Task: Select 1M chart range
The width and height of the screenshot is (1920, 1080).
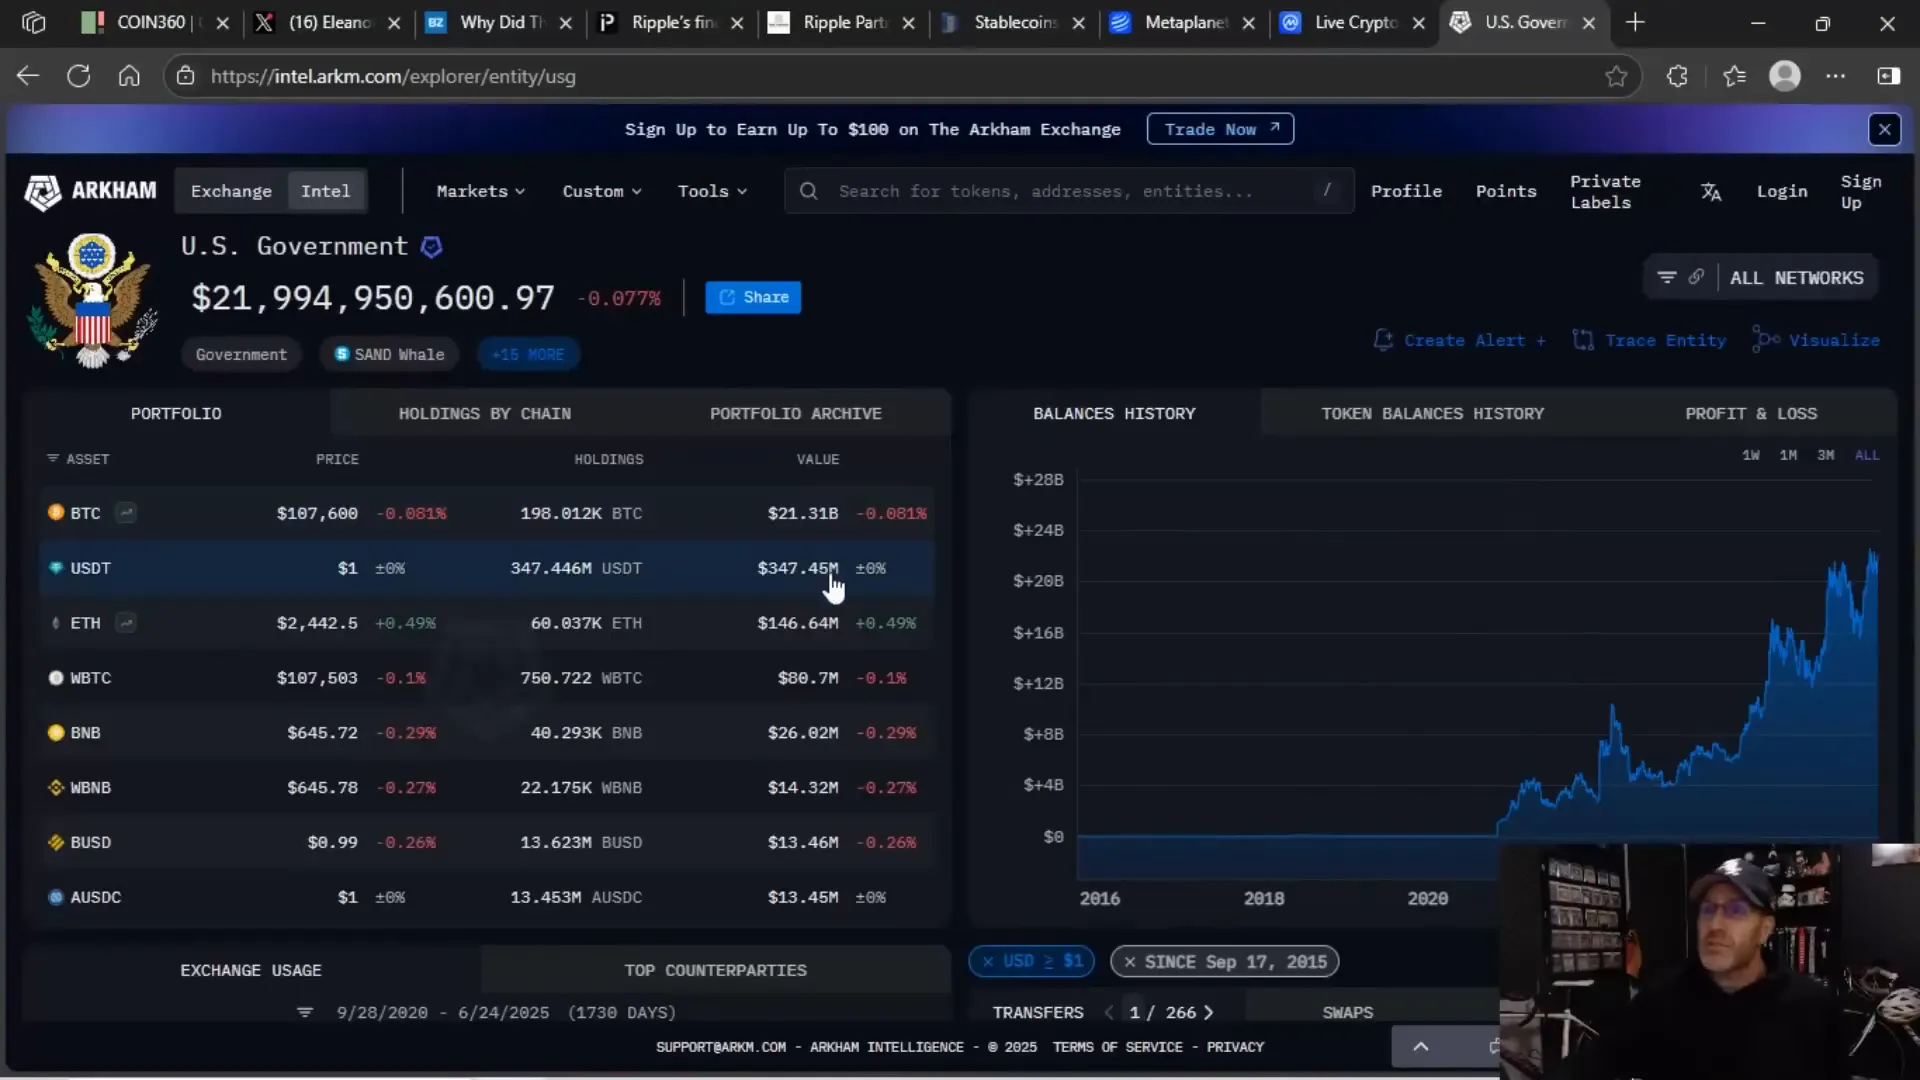Action: [x=1788, y=455]
